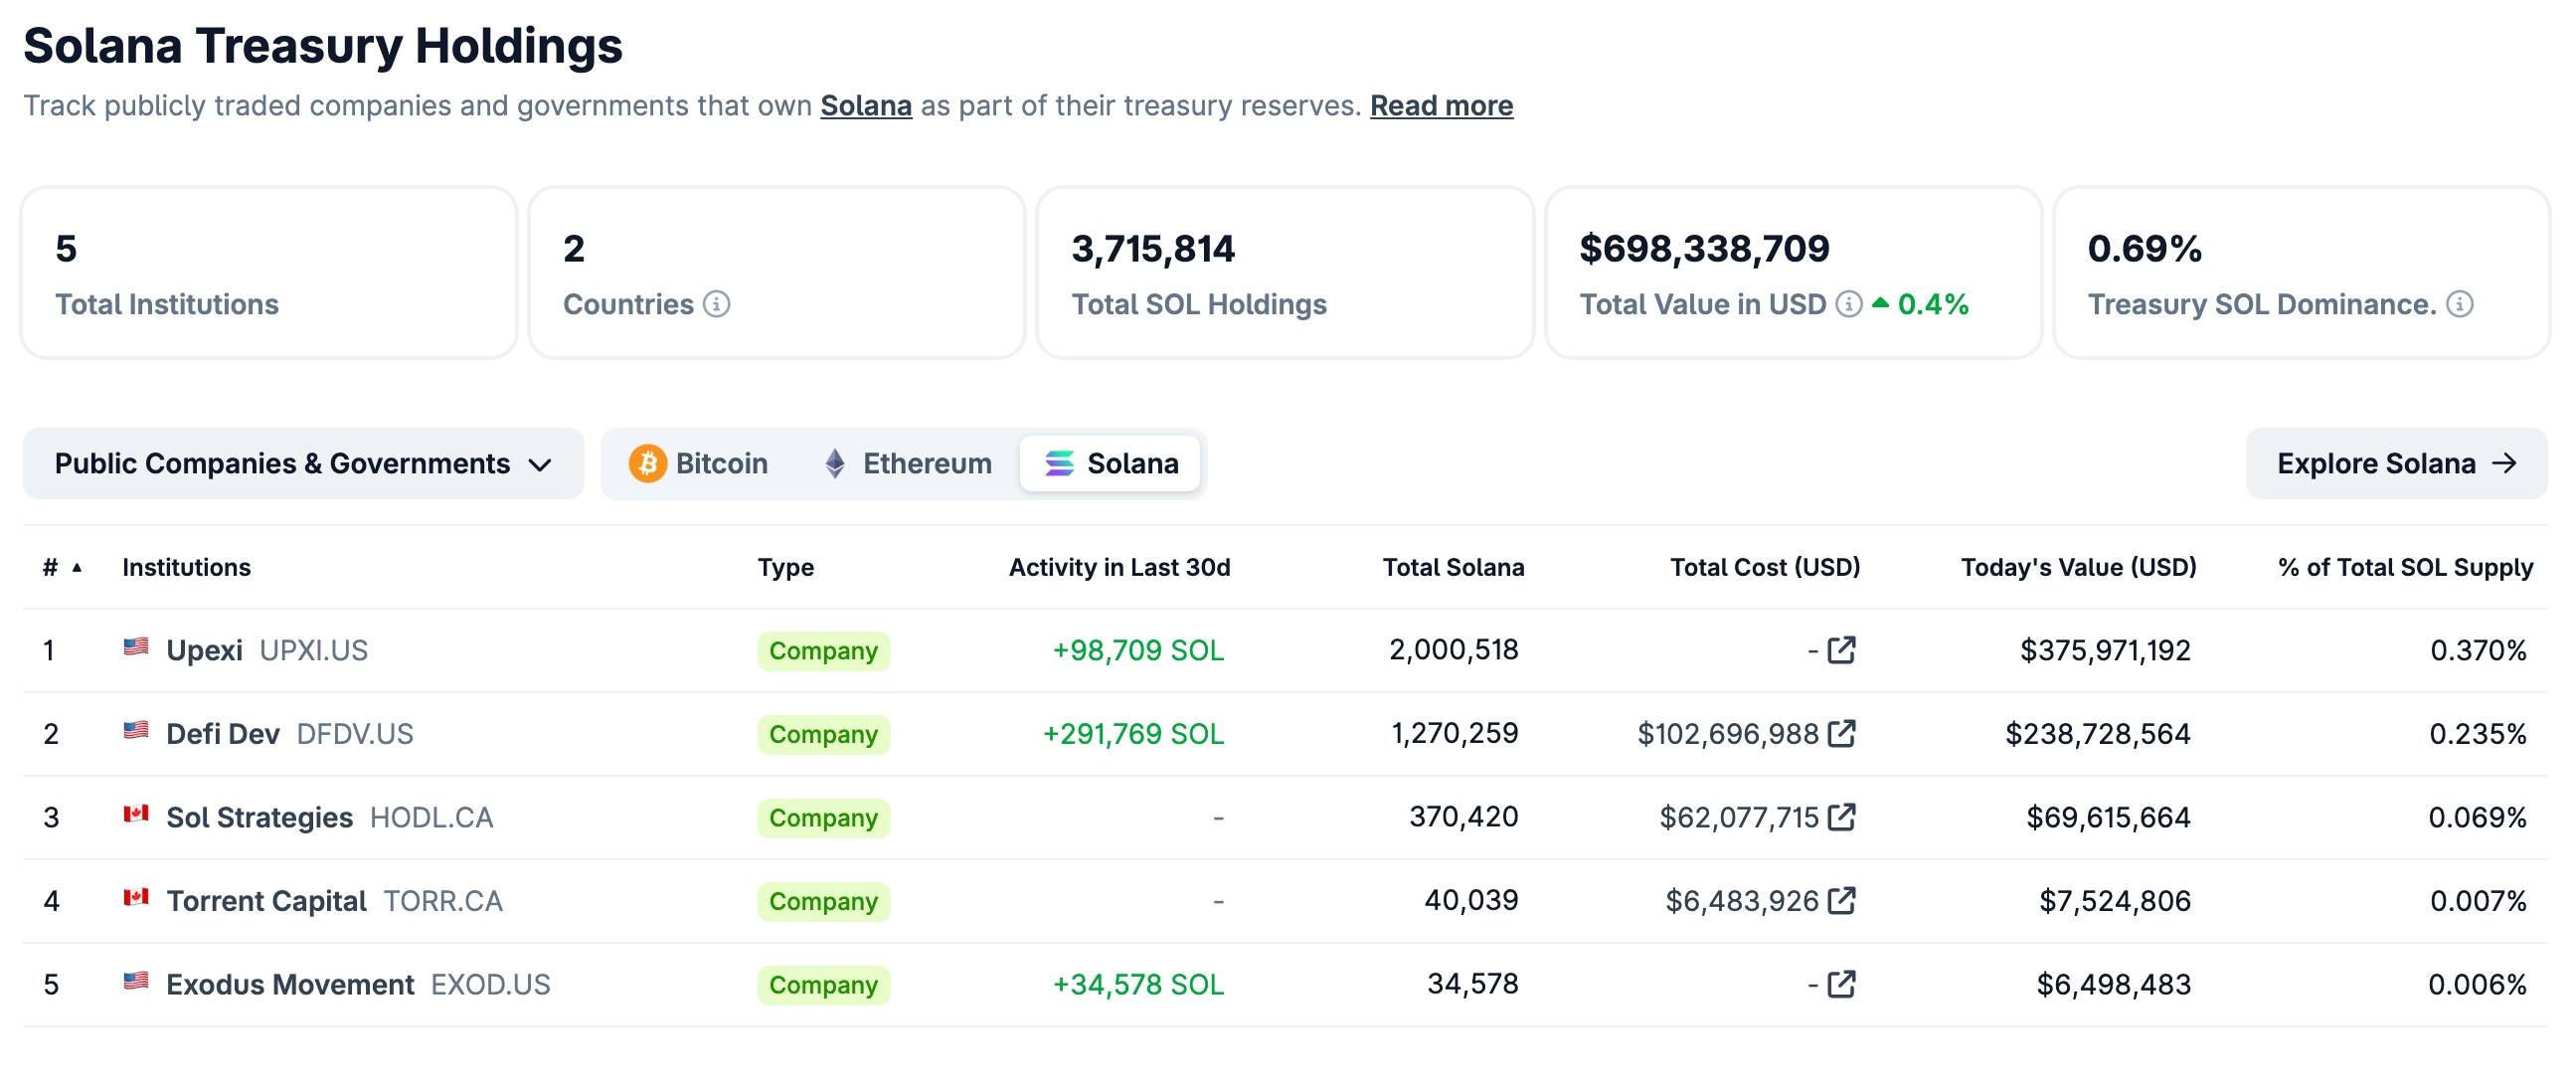Open external link icon in Exodus Movement row
Image resolution: width=2576 pixels, height=1090 pixels.
click(x=1841, y=985)
